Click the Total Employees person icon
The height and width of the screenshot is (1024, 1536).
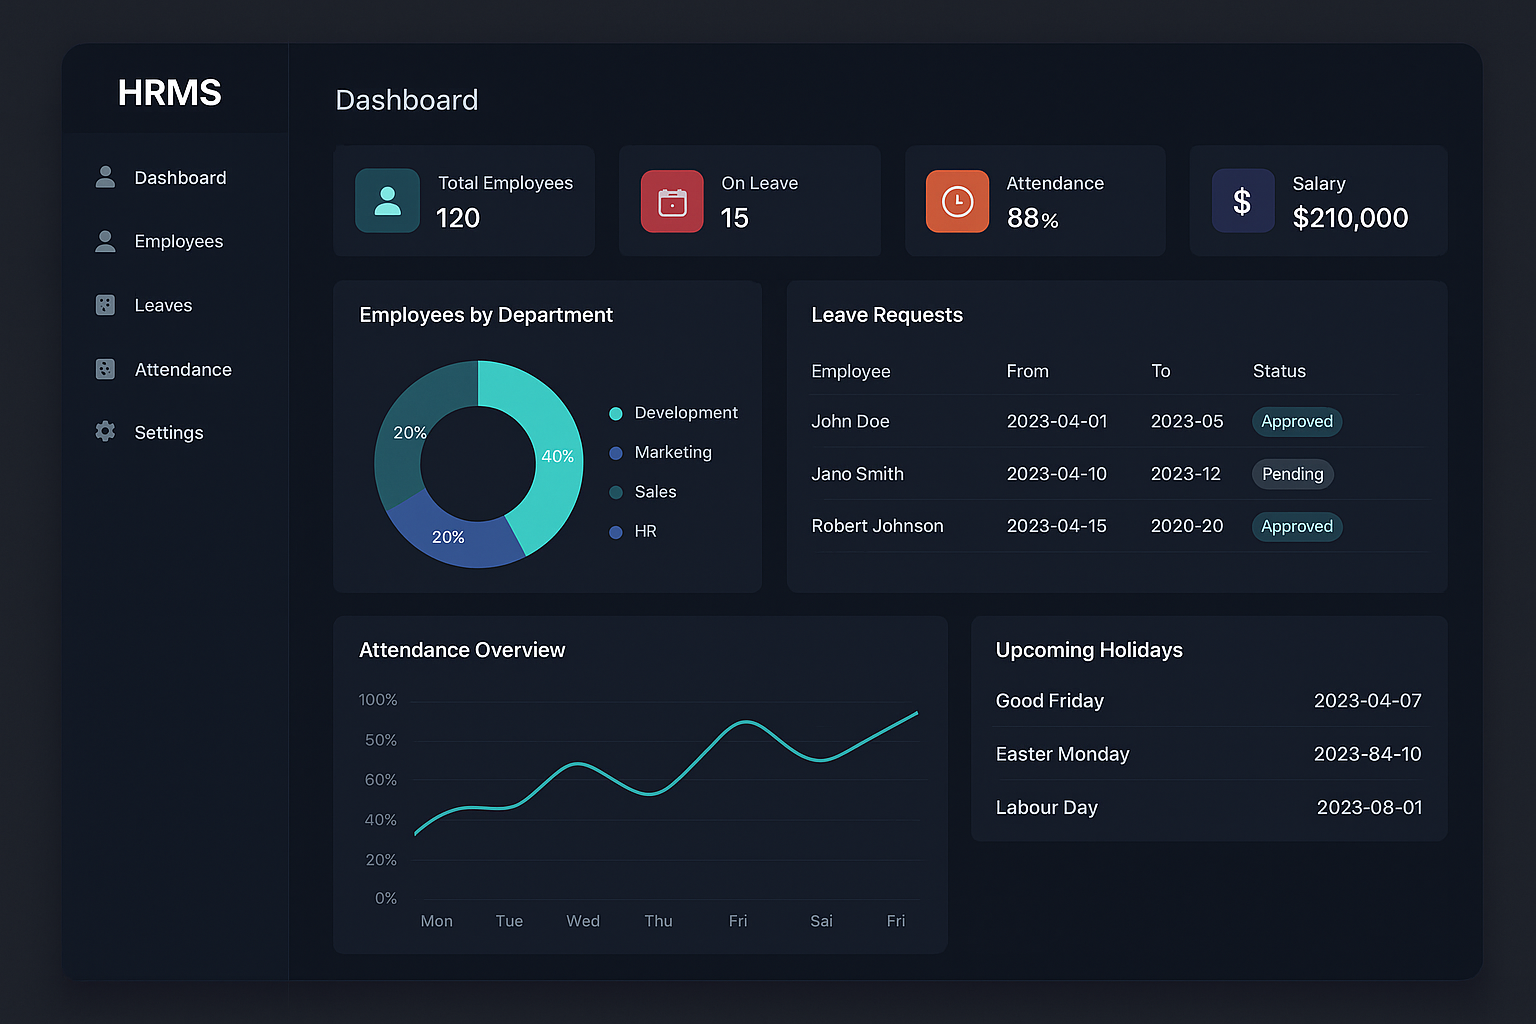[387, 201]
